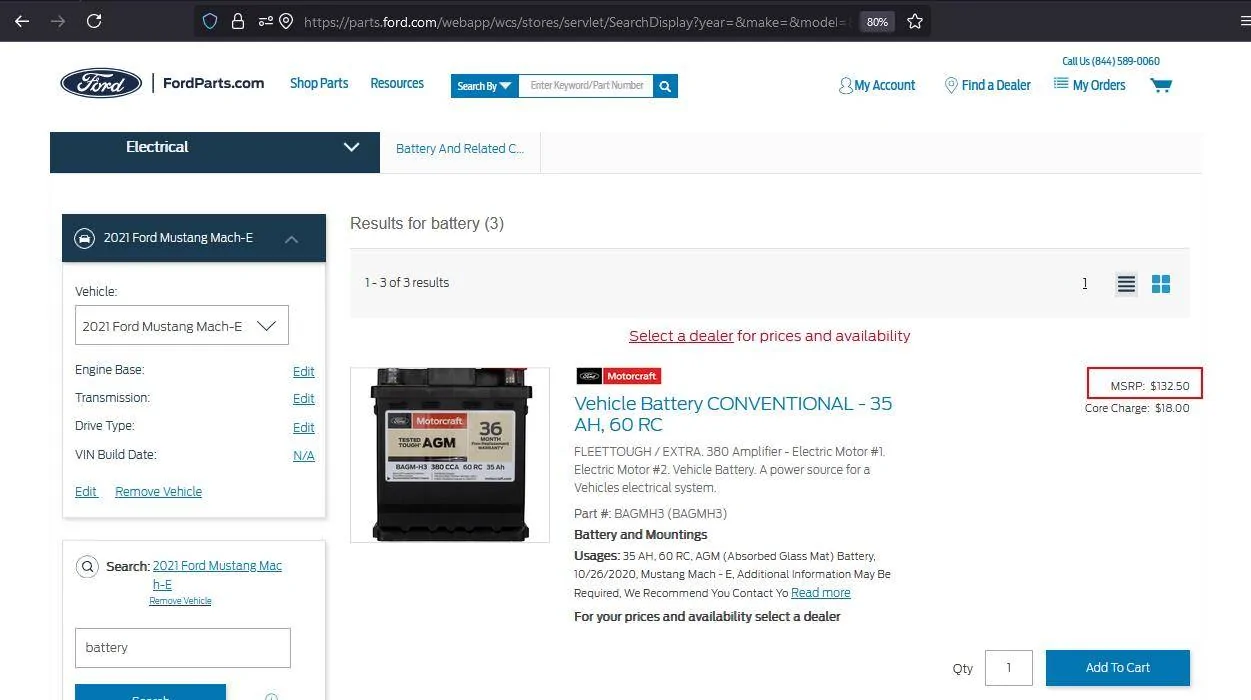
Task: Click the battery search text field
Action: point(183,648)
